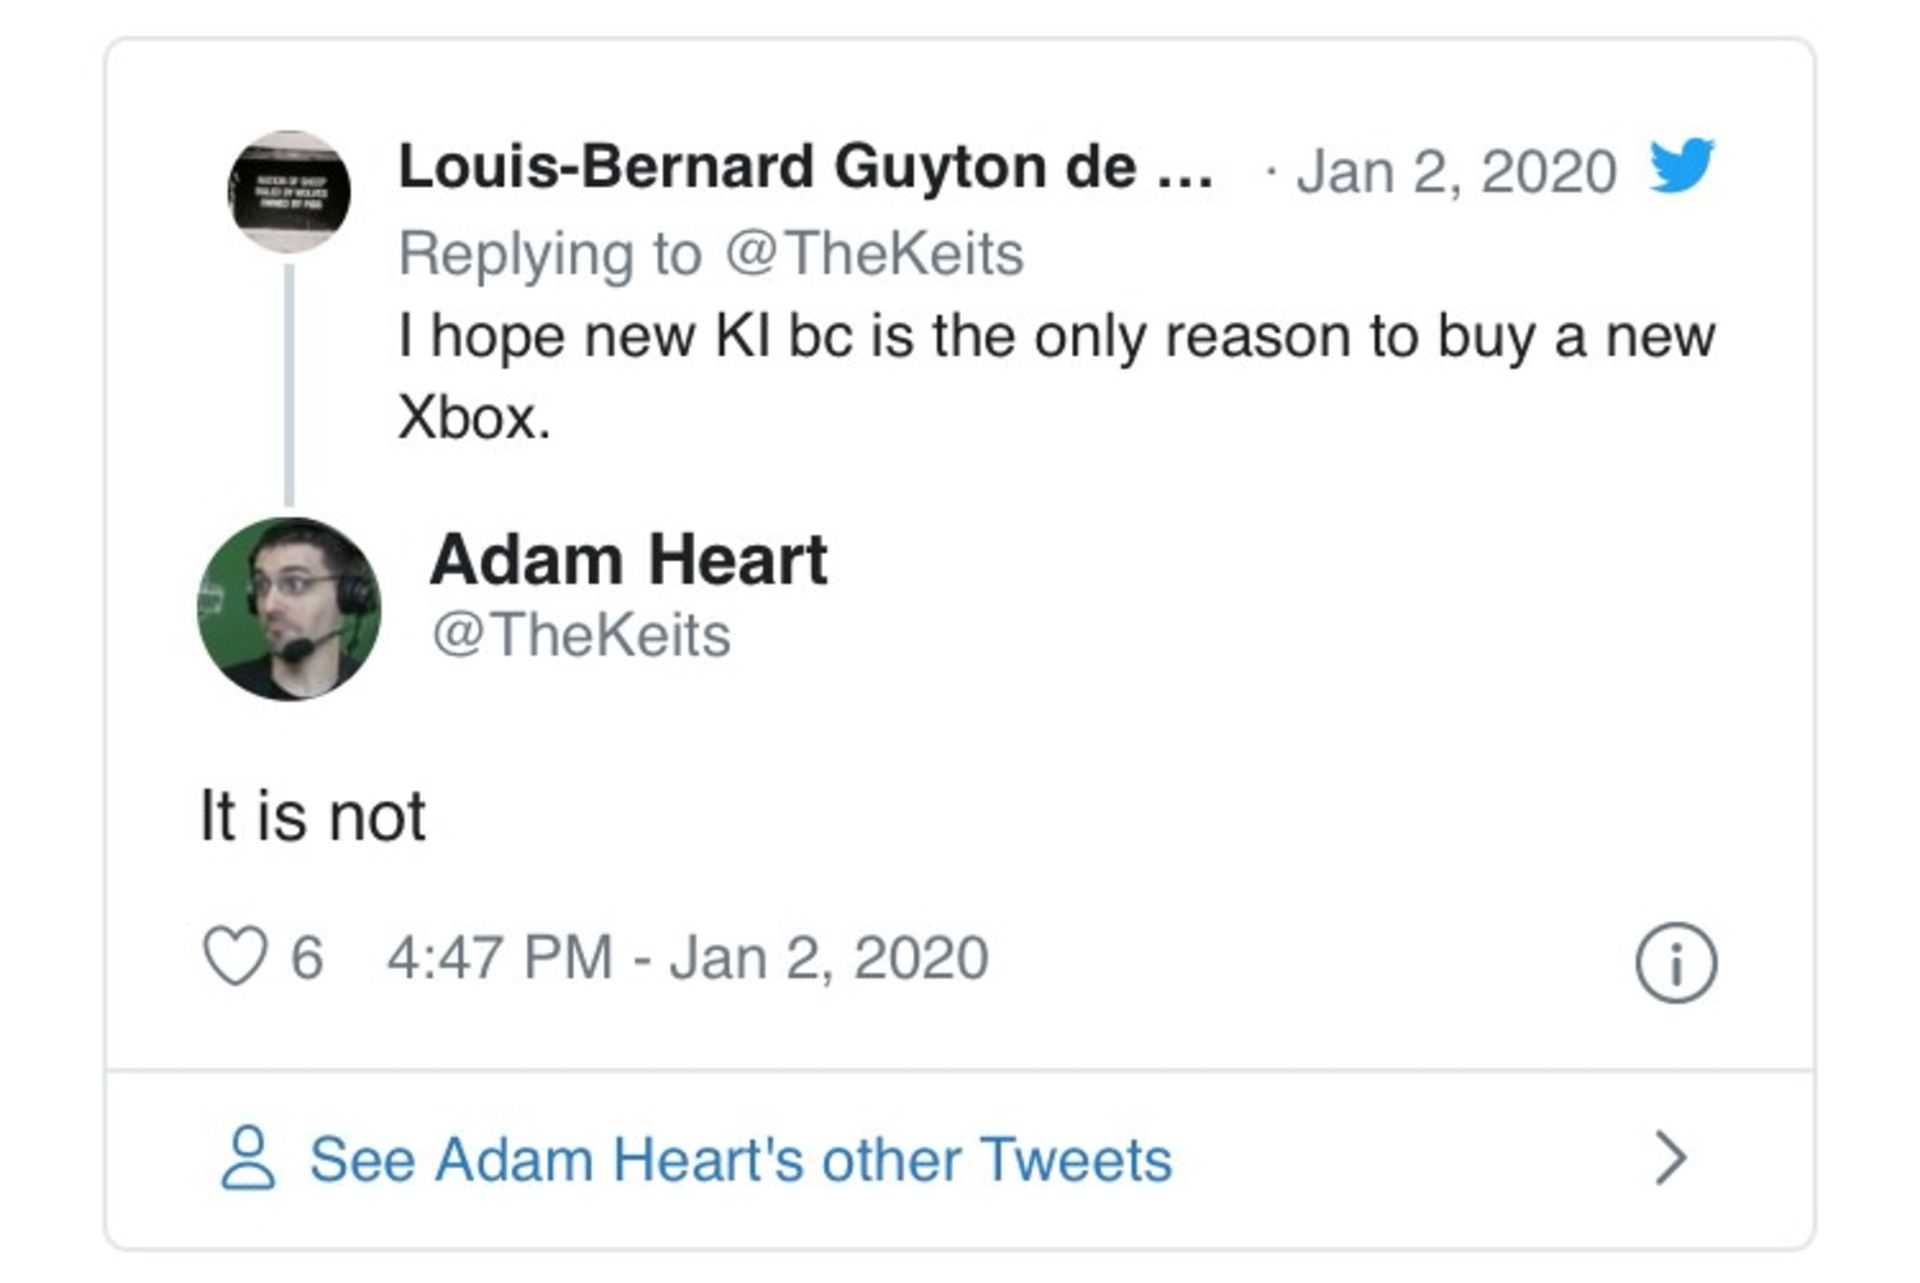Click the vertical thread connector line
1920x1283 pixels.
(x=289, y=385)
